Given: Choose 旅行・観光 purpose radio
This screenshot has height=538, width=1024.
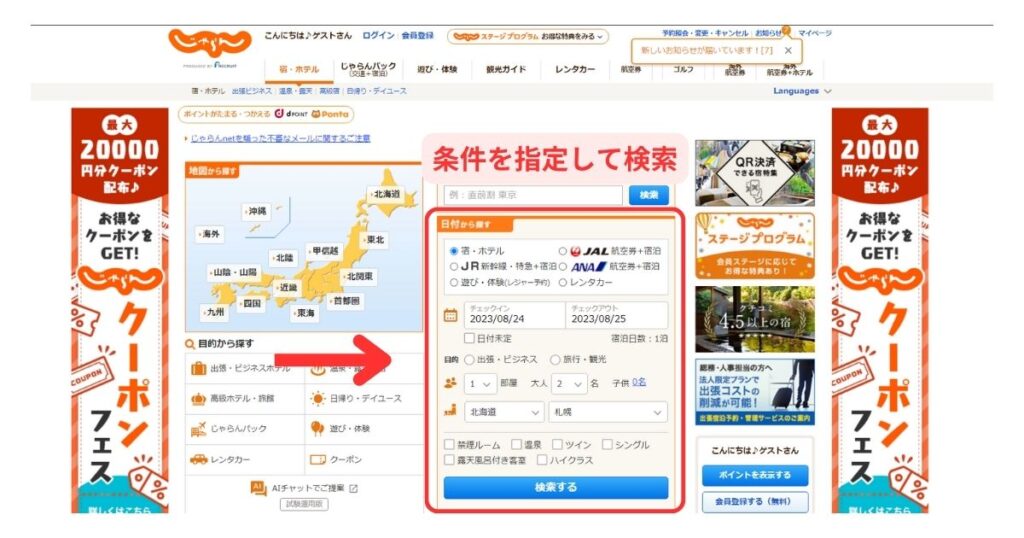Looking at the screenshot, I should point(555,360).
